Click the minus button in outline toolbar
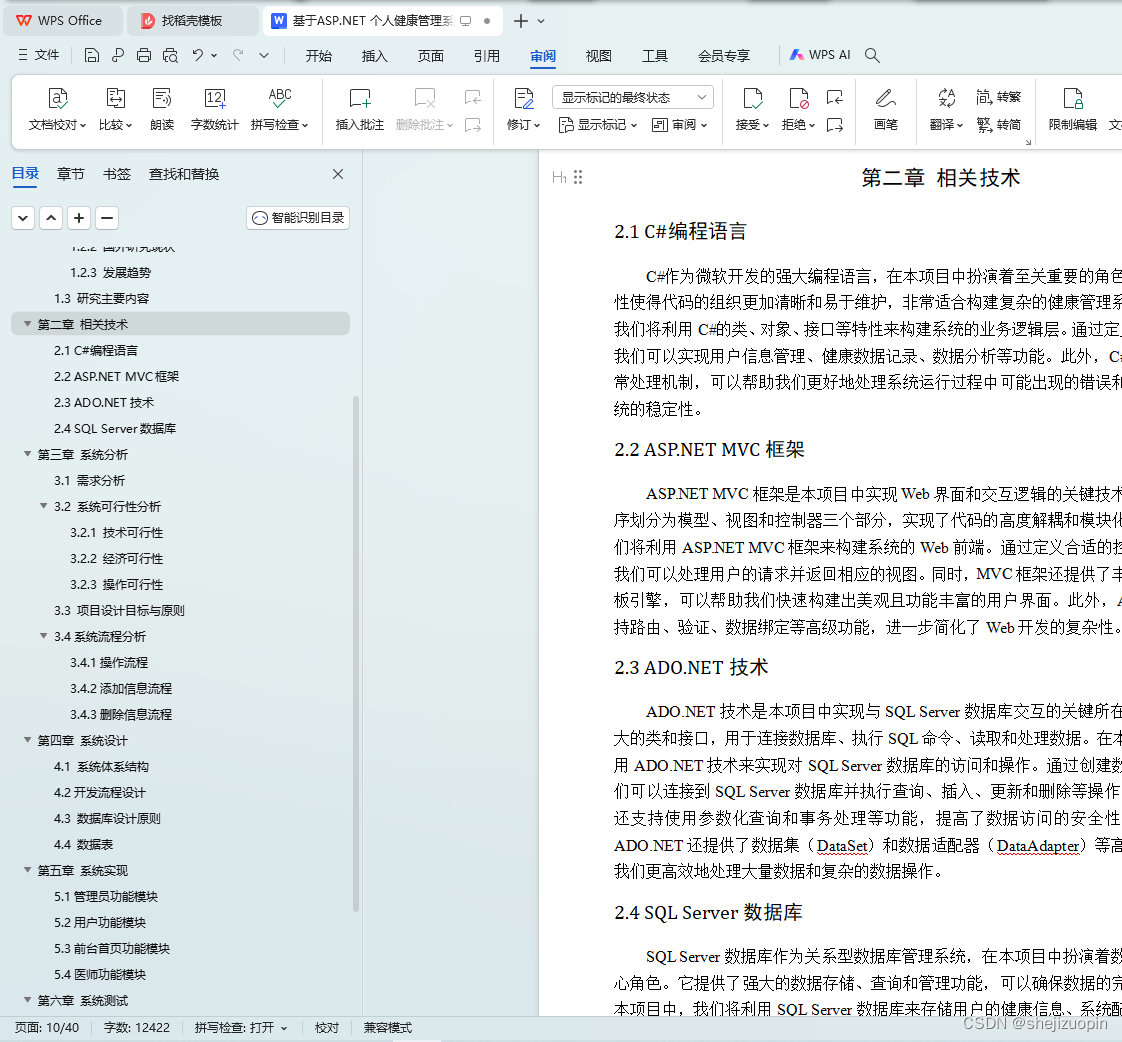The width and height of the screenshot is (1122, 1042). tap(107, 218)
